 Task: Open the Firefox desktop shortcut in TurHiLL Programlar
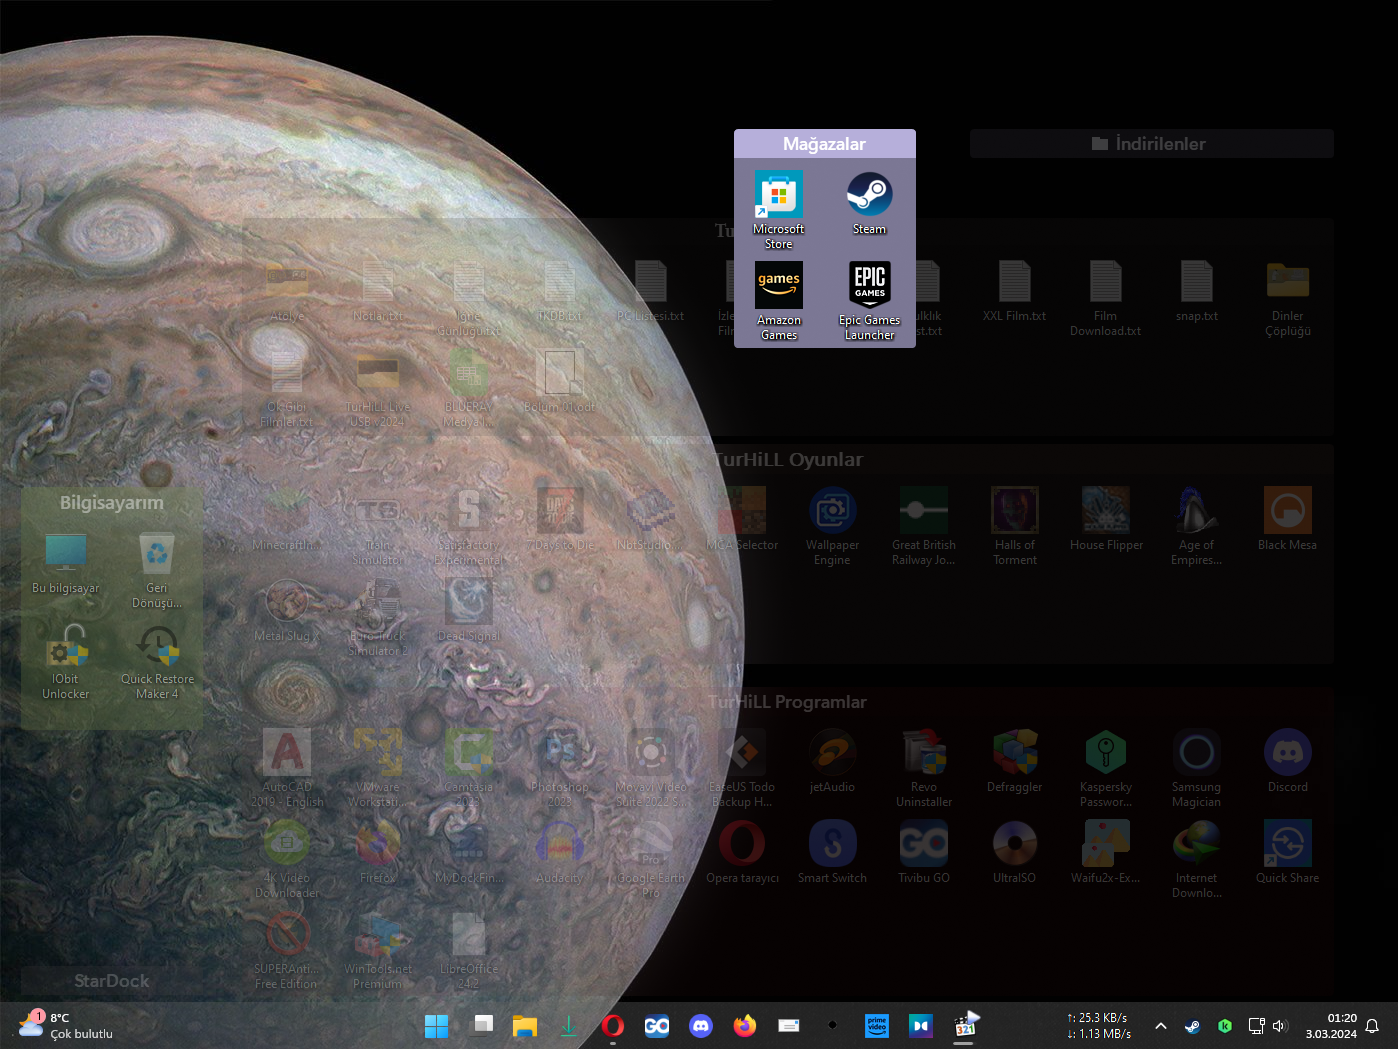(x=377, y=852)
